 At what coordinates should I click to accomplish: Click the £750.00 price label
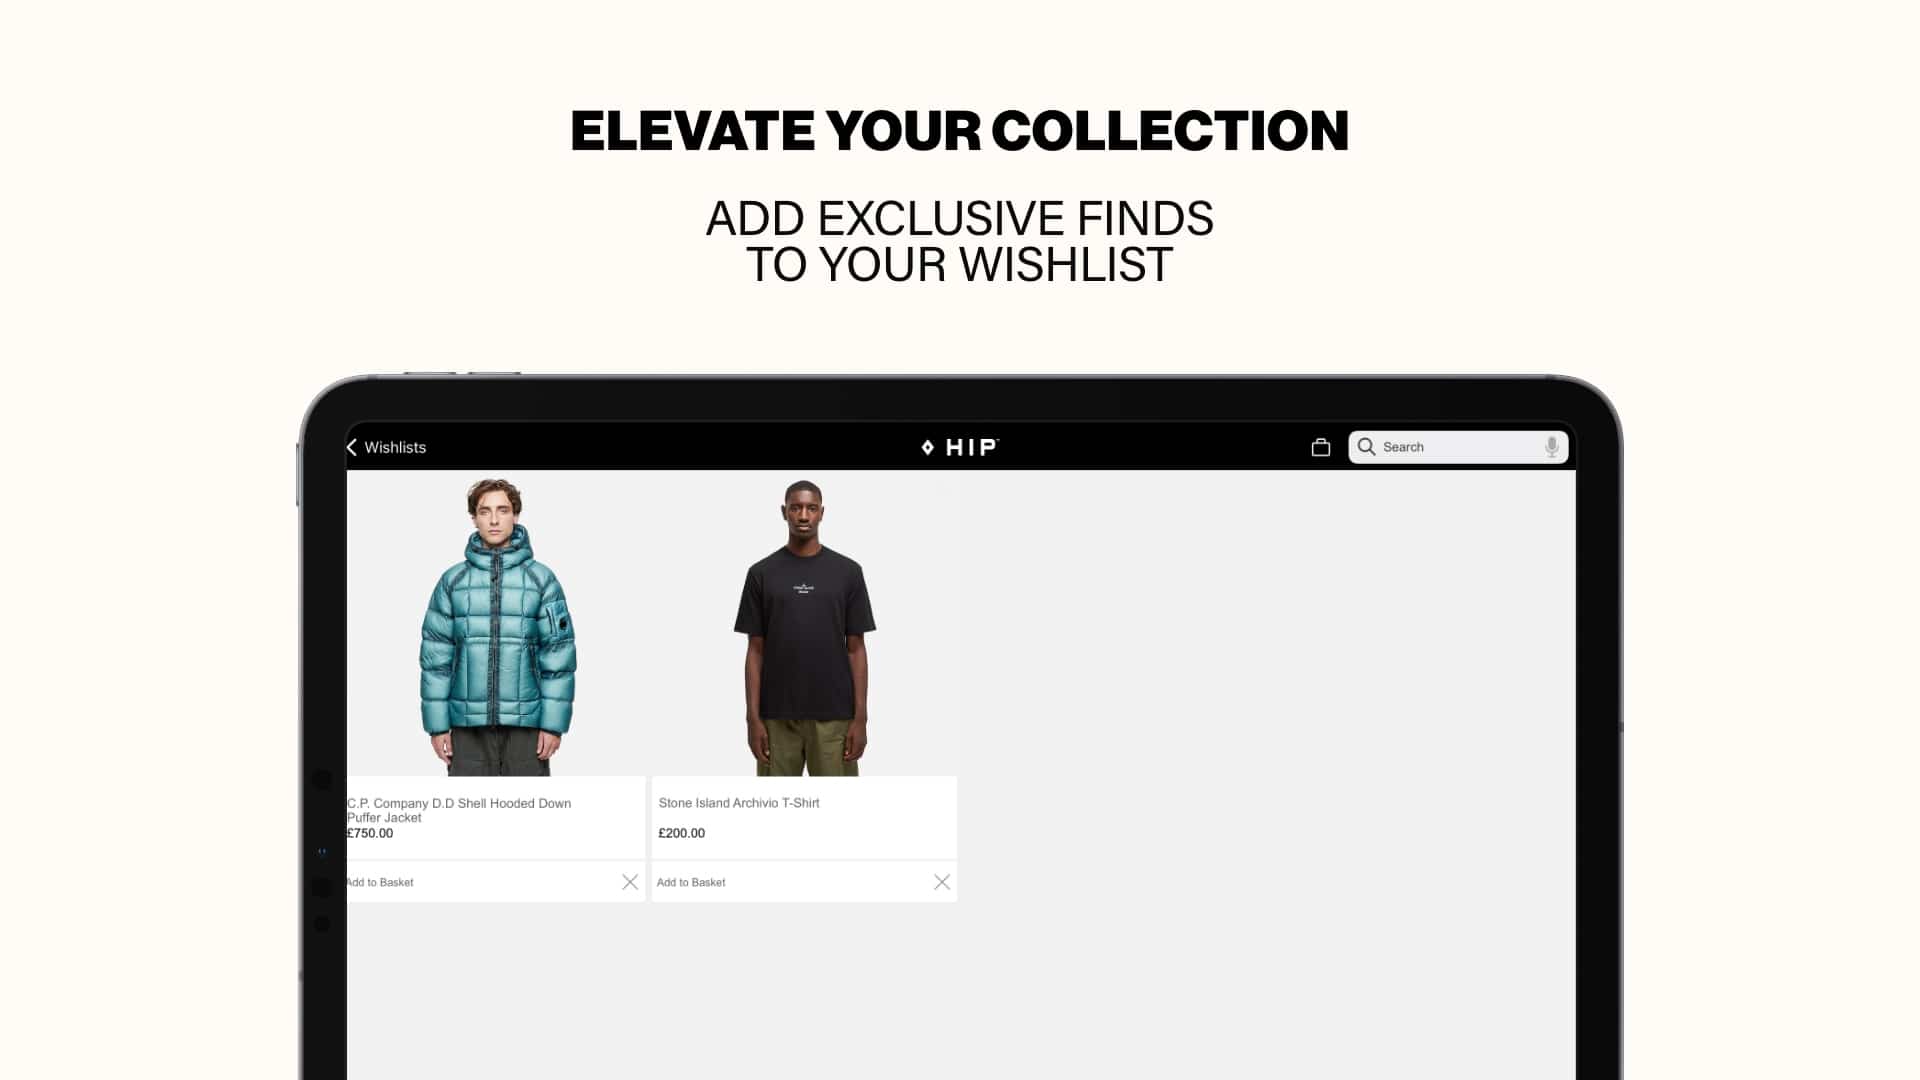point(370,833)
